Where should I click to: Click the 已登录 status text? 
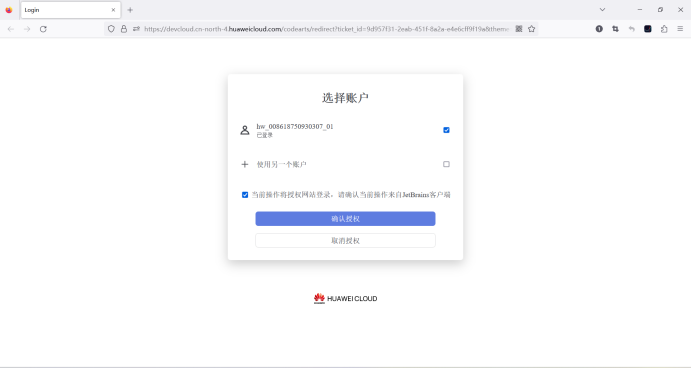[x=265, y=135]
